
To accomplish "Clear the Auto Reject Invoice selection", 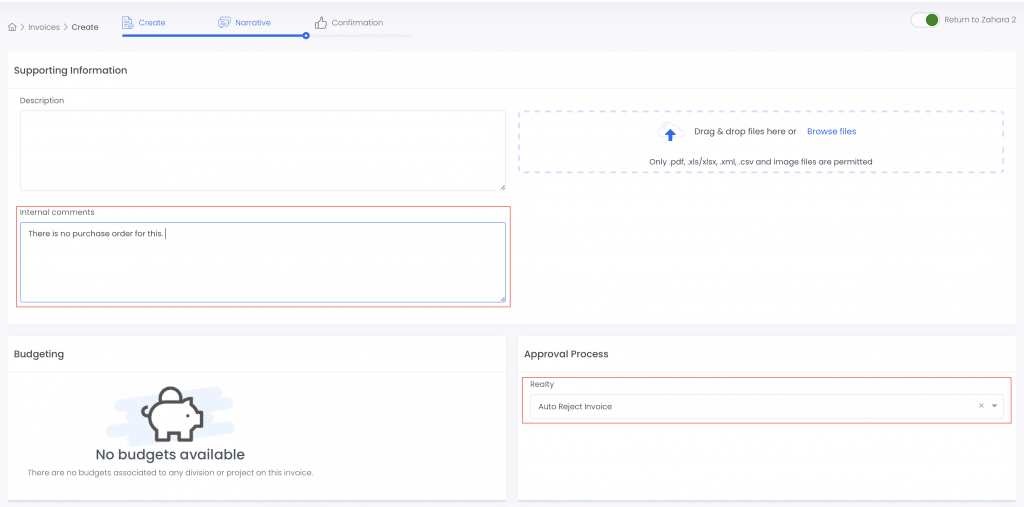I will [981, 406].
